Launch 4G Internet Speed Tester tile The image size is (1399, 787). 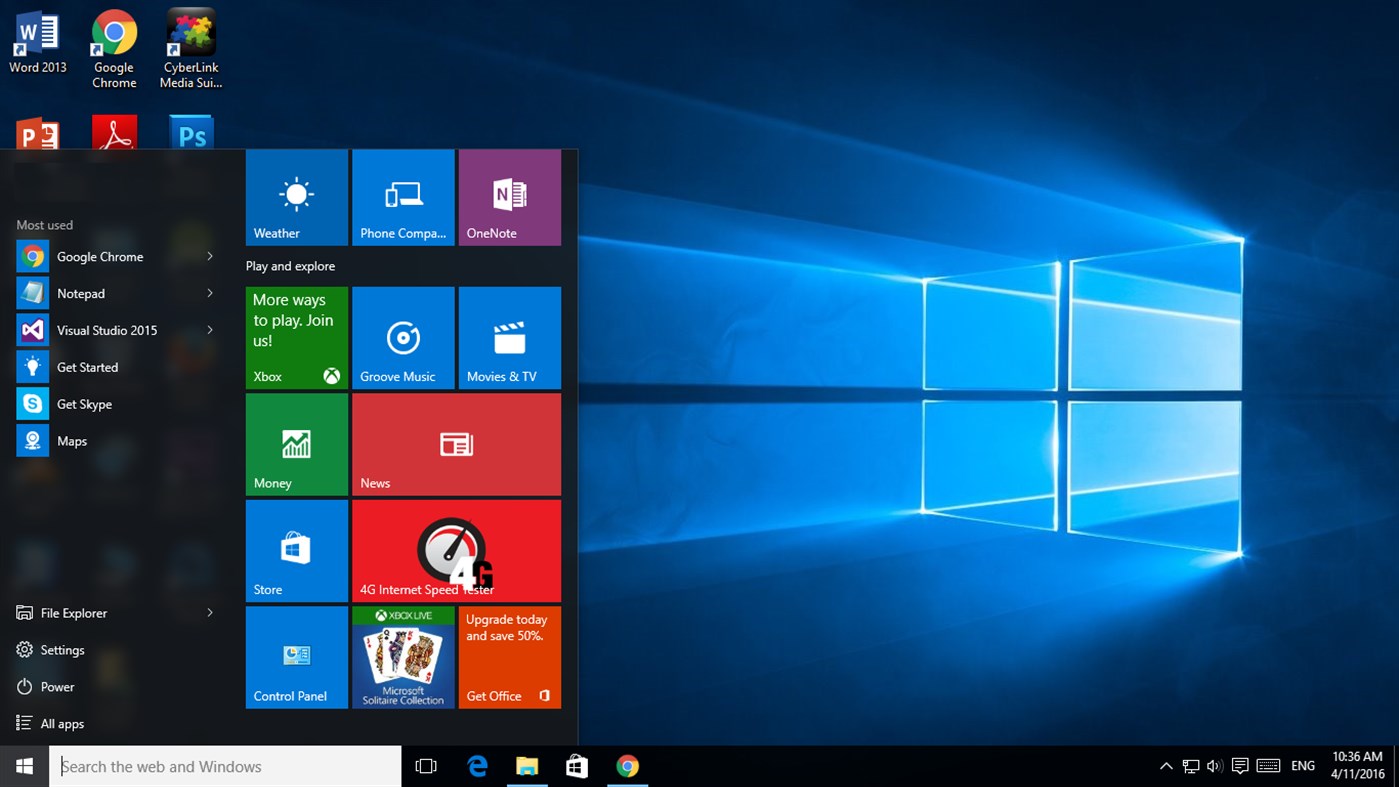[456, 551]
